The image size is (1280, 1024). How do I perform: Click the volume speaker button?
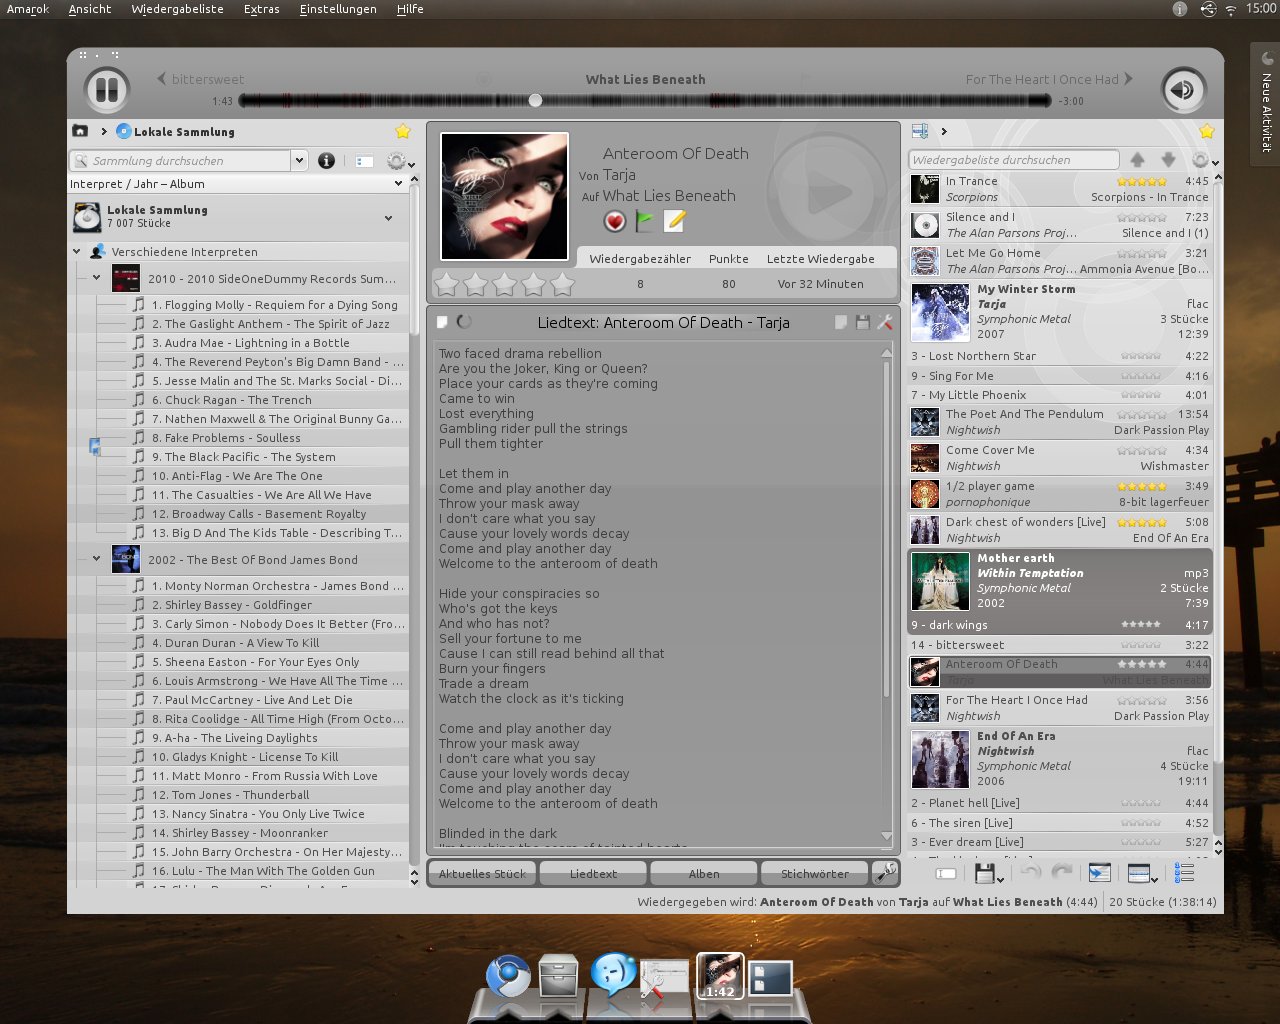pos(1183,90)
